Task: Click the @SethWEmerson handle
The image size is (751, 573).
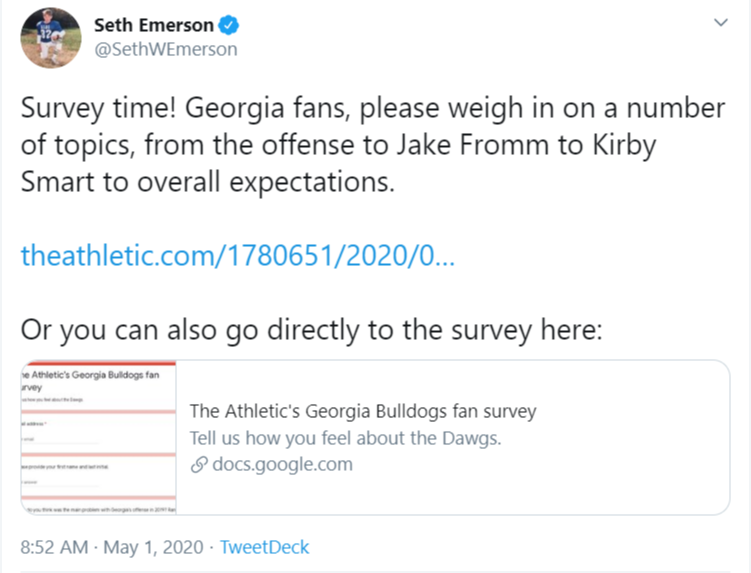Action: (165, 49)
